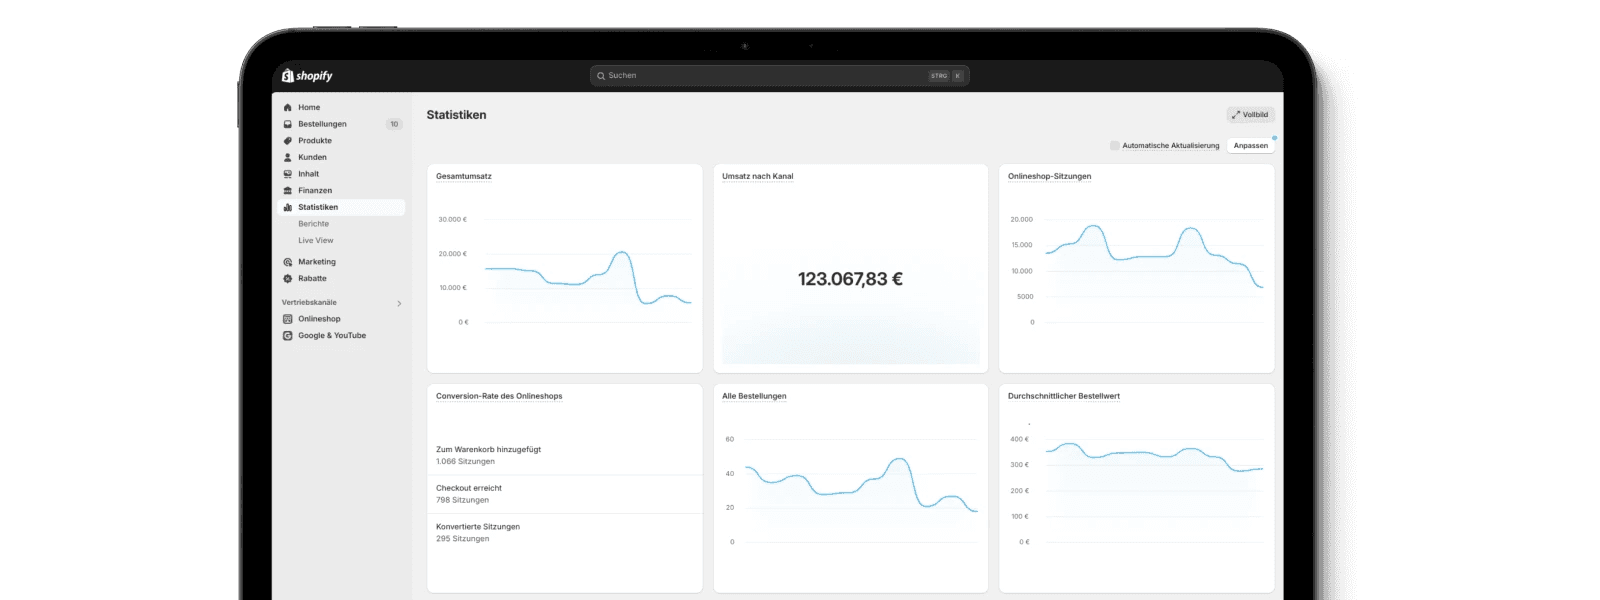This screenshot has height=600, width=1600.
Task: Open Gesamtumsatz report title
Action: point(464,176)
